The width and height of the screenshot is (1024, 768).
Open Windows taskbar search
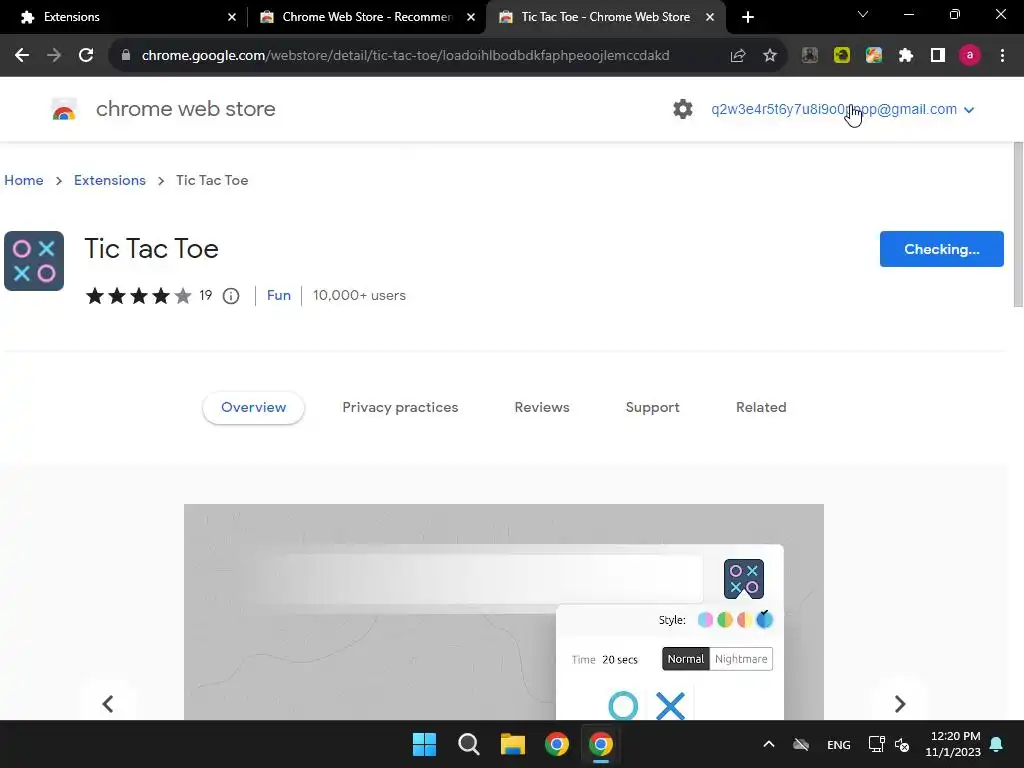[x=468, y=744]
